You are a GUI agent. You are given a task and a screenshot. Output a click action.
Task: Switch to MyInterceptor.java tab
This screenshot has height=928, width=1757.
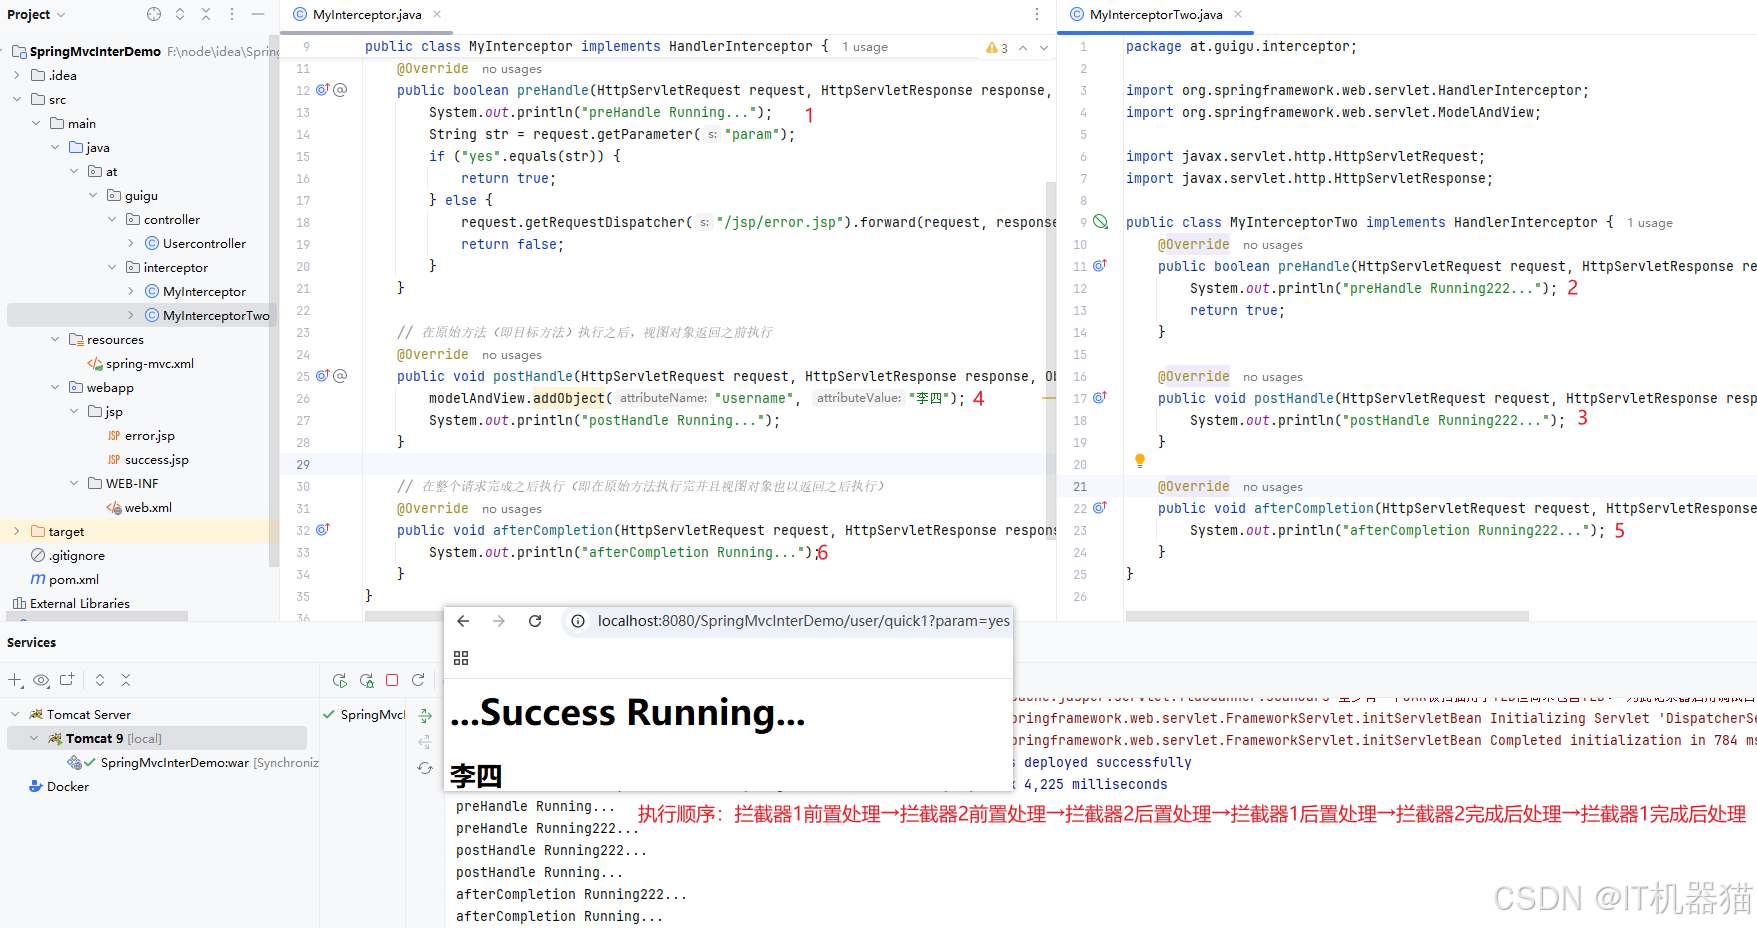pos(367,14)
